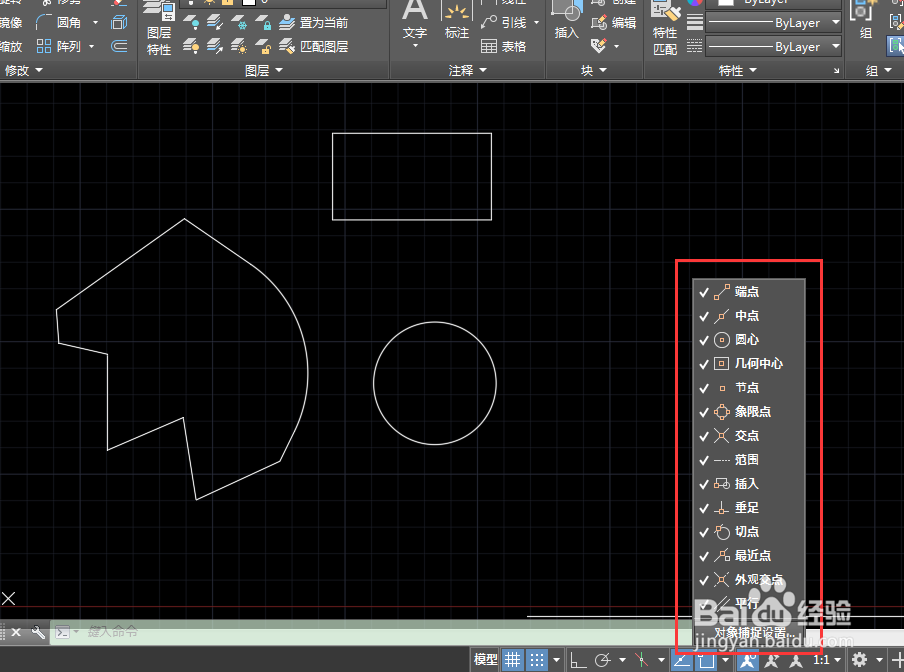The width and height of the screenshot is (904, 672).
Task: Toggle 2D object snap square button
Action: pyautogui.click(x=706, y=659)
